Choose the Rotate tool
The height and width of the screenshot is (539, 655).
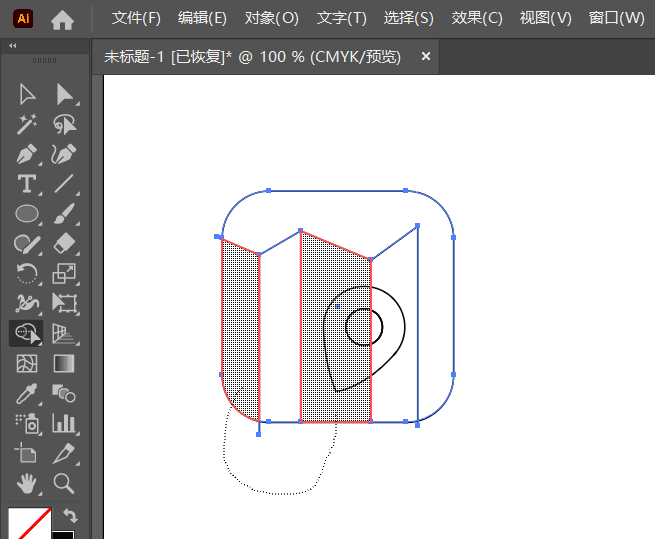pyautogui.click(x=27, y=274)
